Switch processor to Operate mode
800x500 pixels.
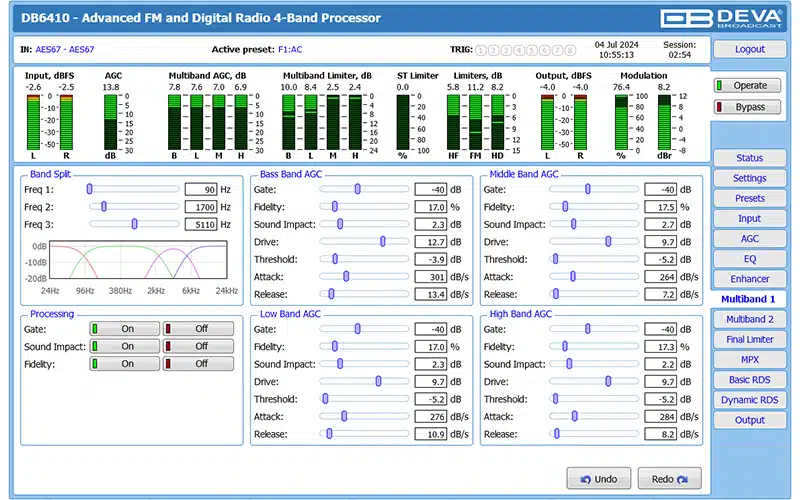[x=748, y=85]
